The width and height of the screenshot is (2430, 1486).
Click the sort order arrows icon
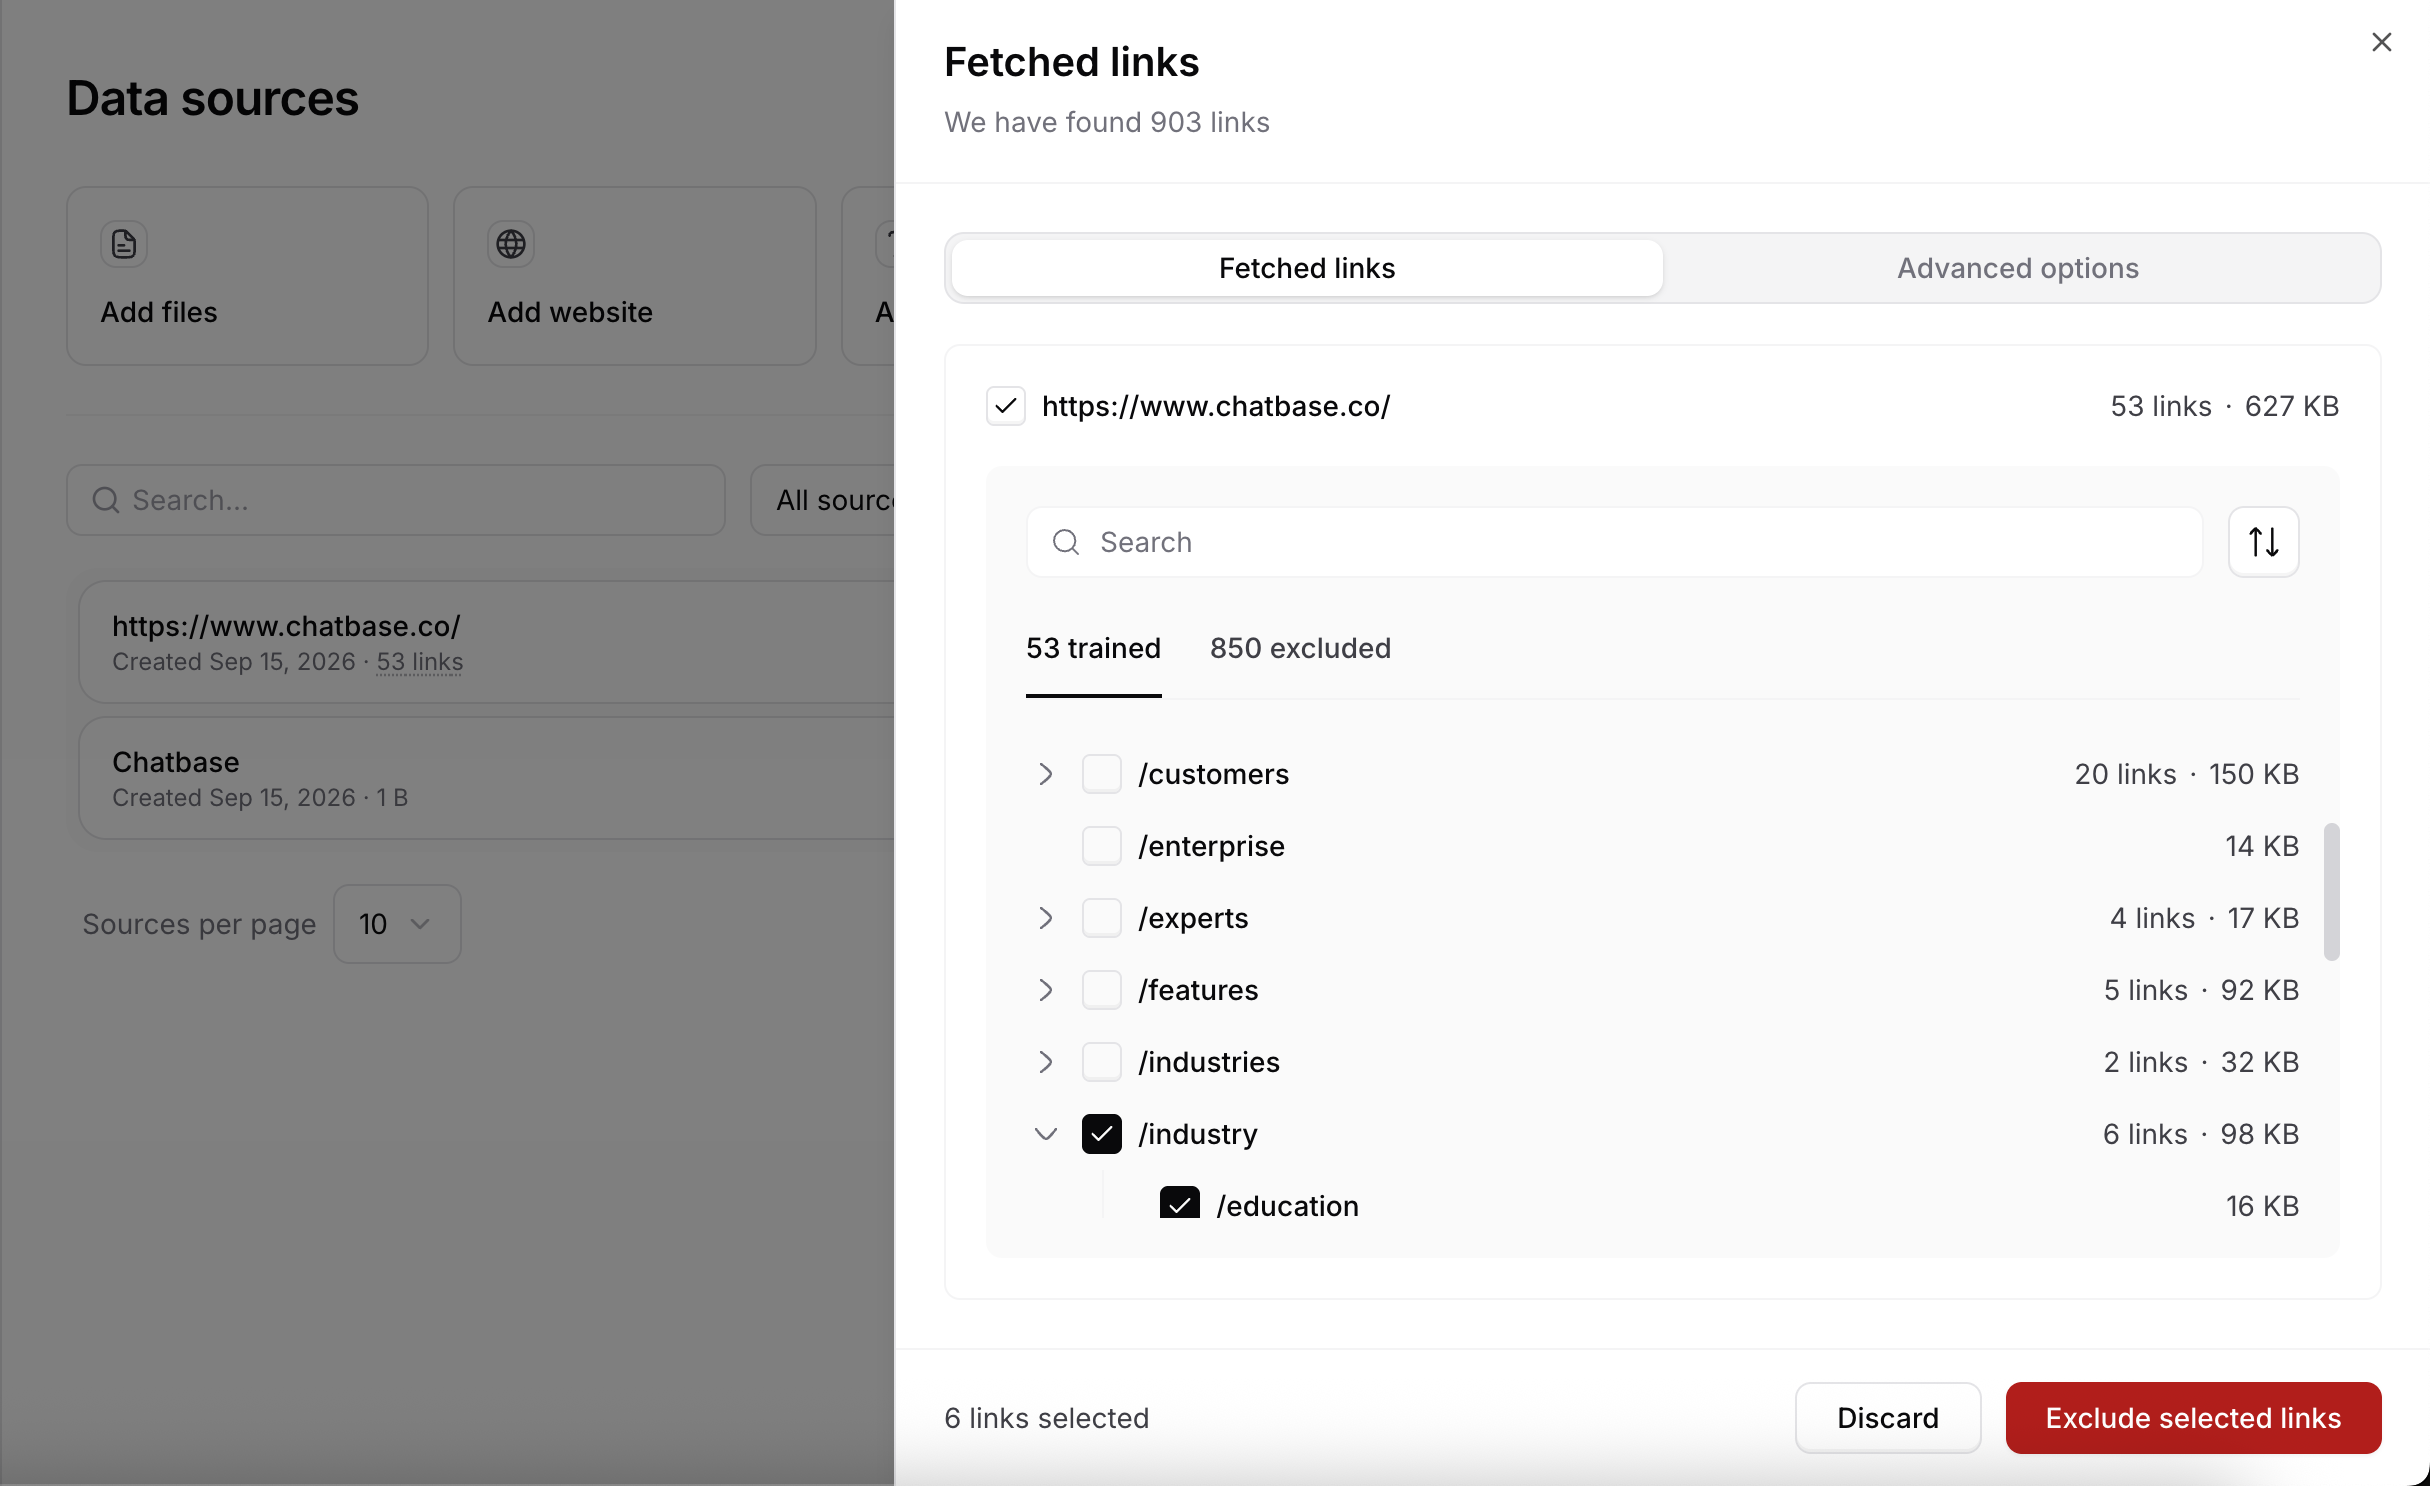(2263, 542)
